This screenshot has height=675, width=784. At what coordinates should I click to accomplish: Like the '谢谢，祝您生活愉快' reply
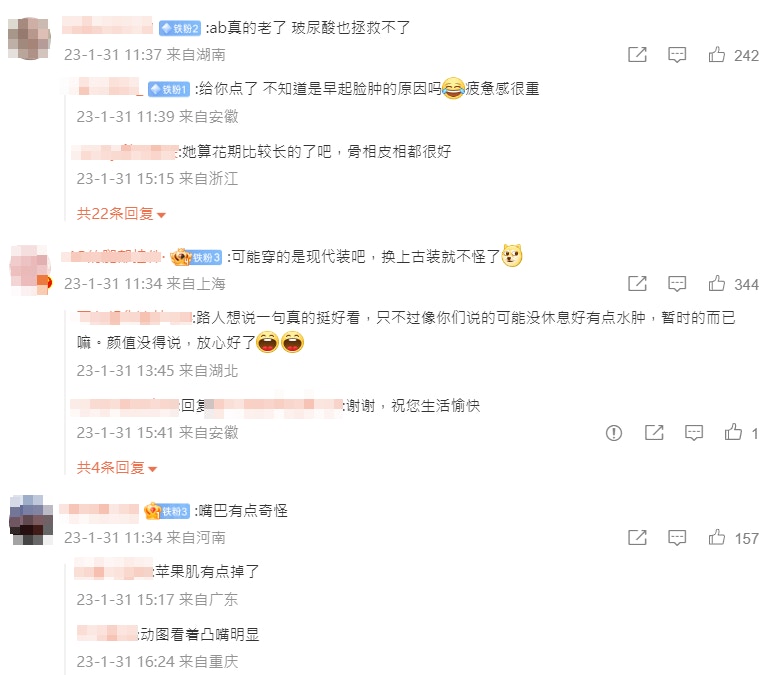click(733, 432)
